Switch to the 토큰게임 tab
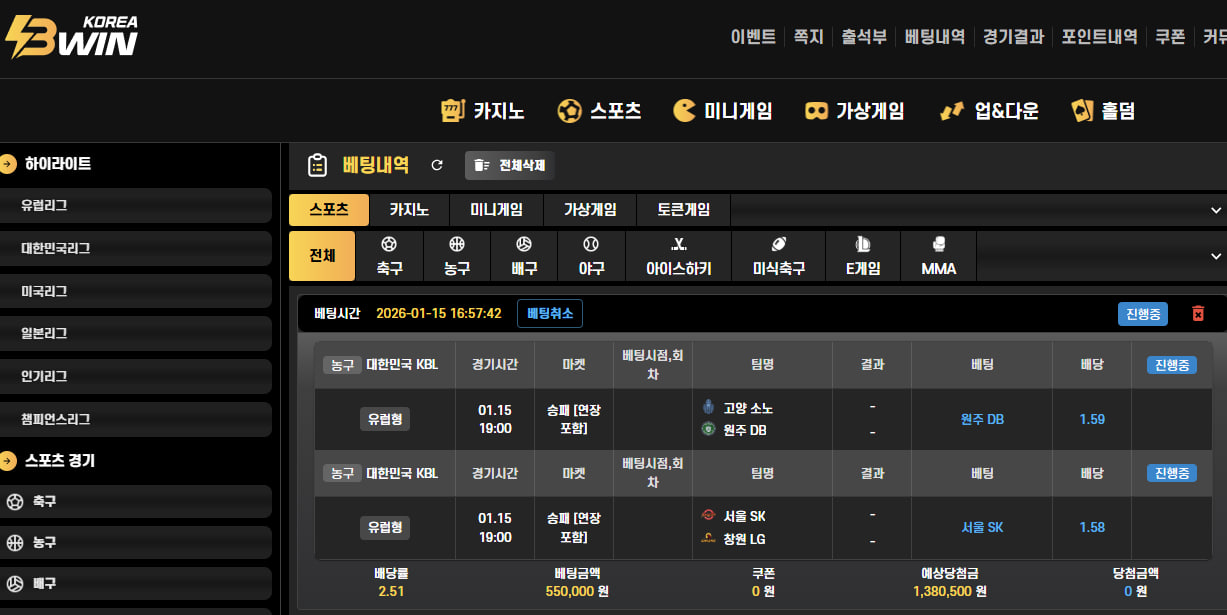 pyautogui.click(x=683, y=210)
